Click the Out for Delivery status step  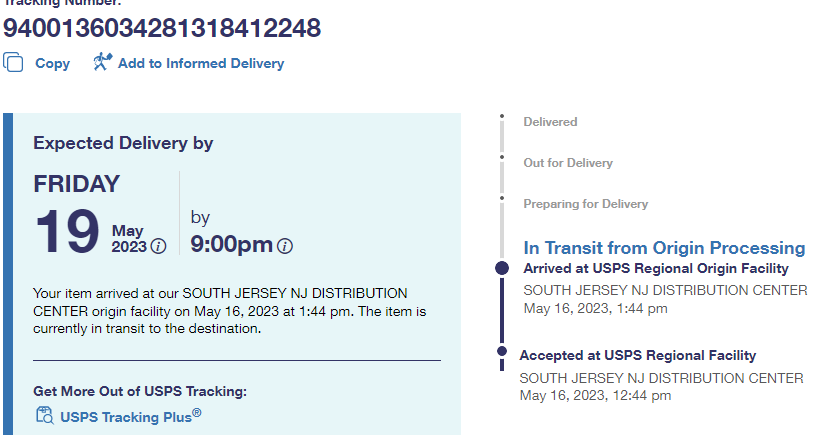(x=568, y=163)
